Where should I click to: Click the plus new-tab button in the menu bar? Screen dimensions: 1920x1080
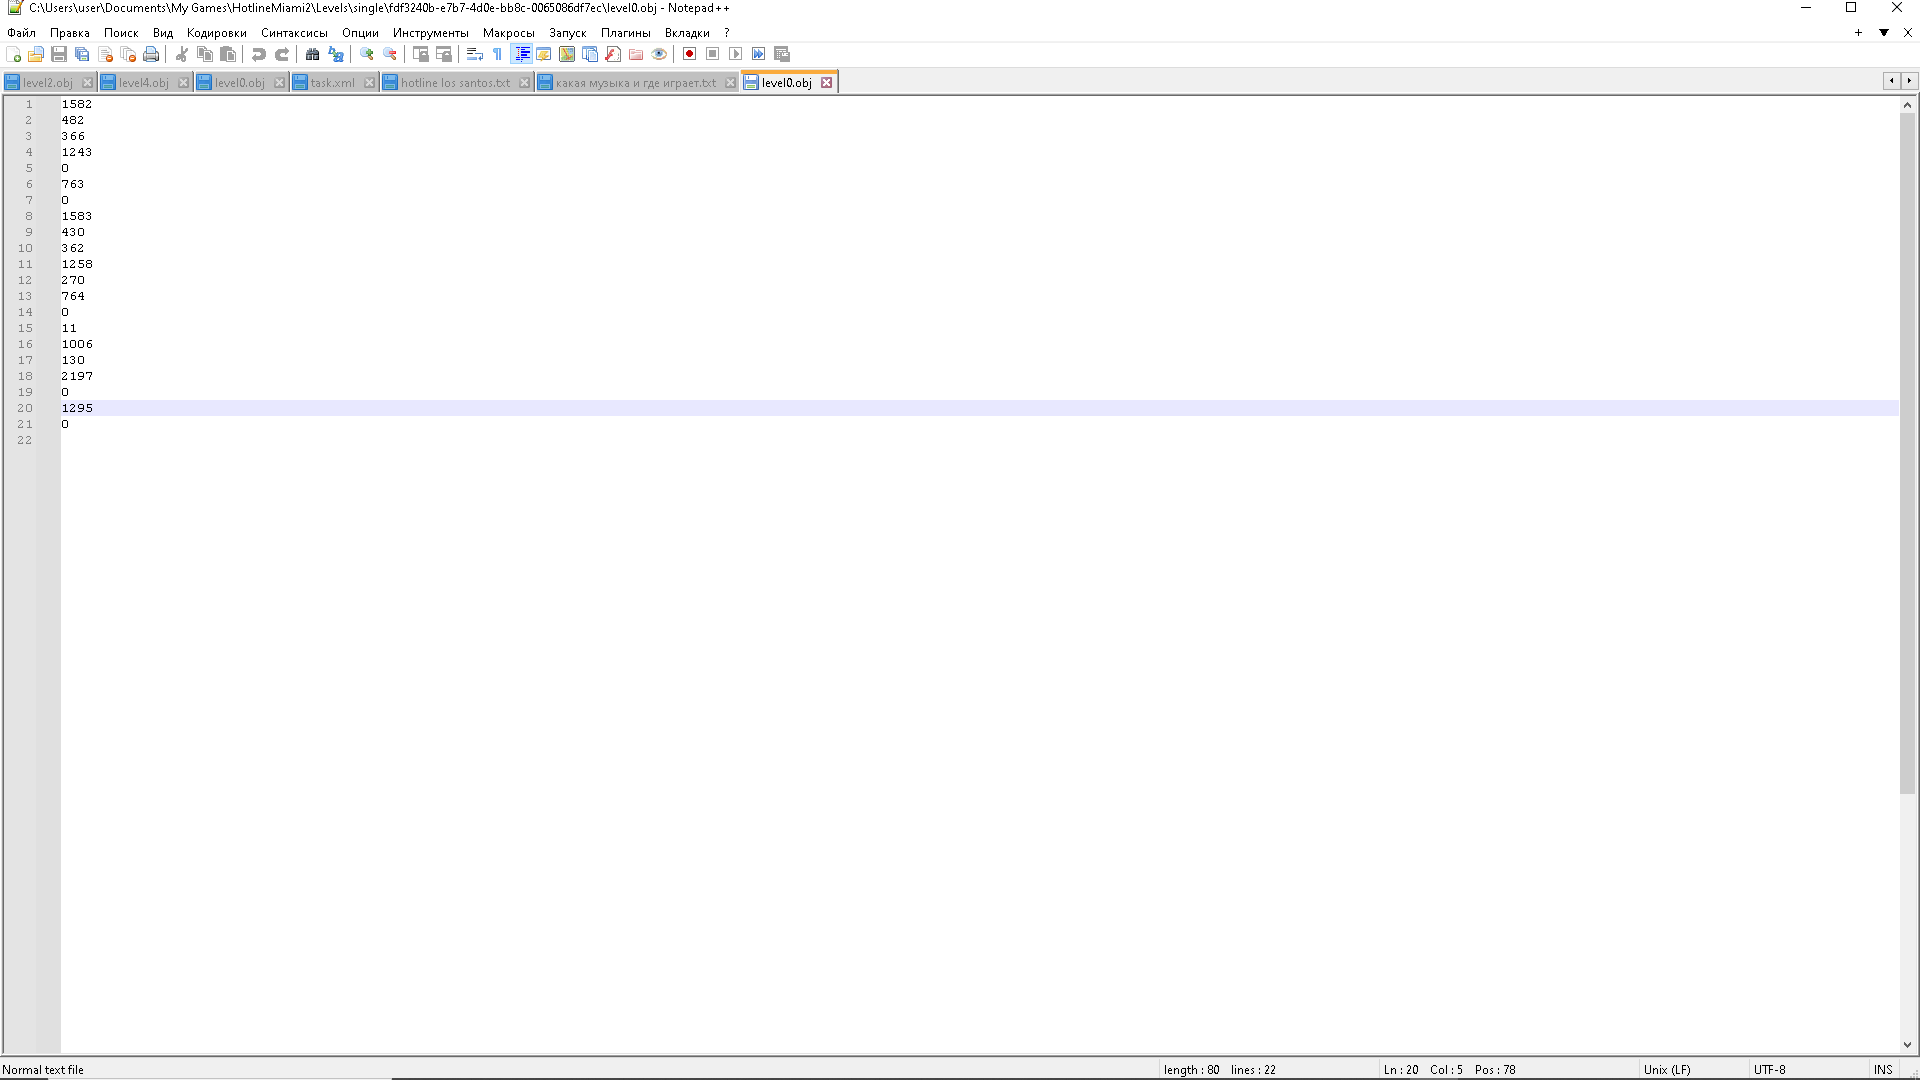[x=1859, y=33]
